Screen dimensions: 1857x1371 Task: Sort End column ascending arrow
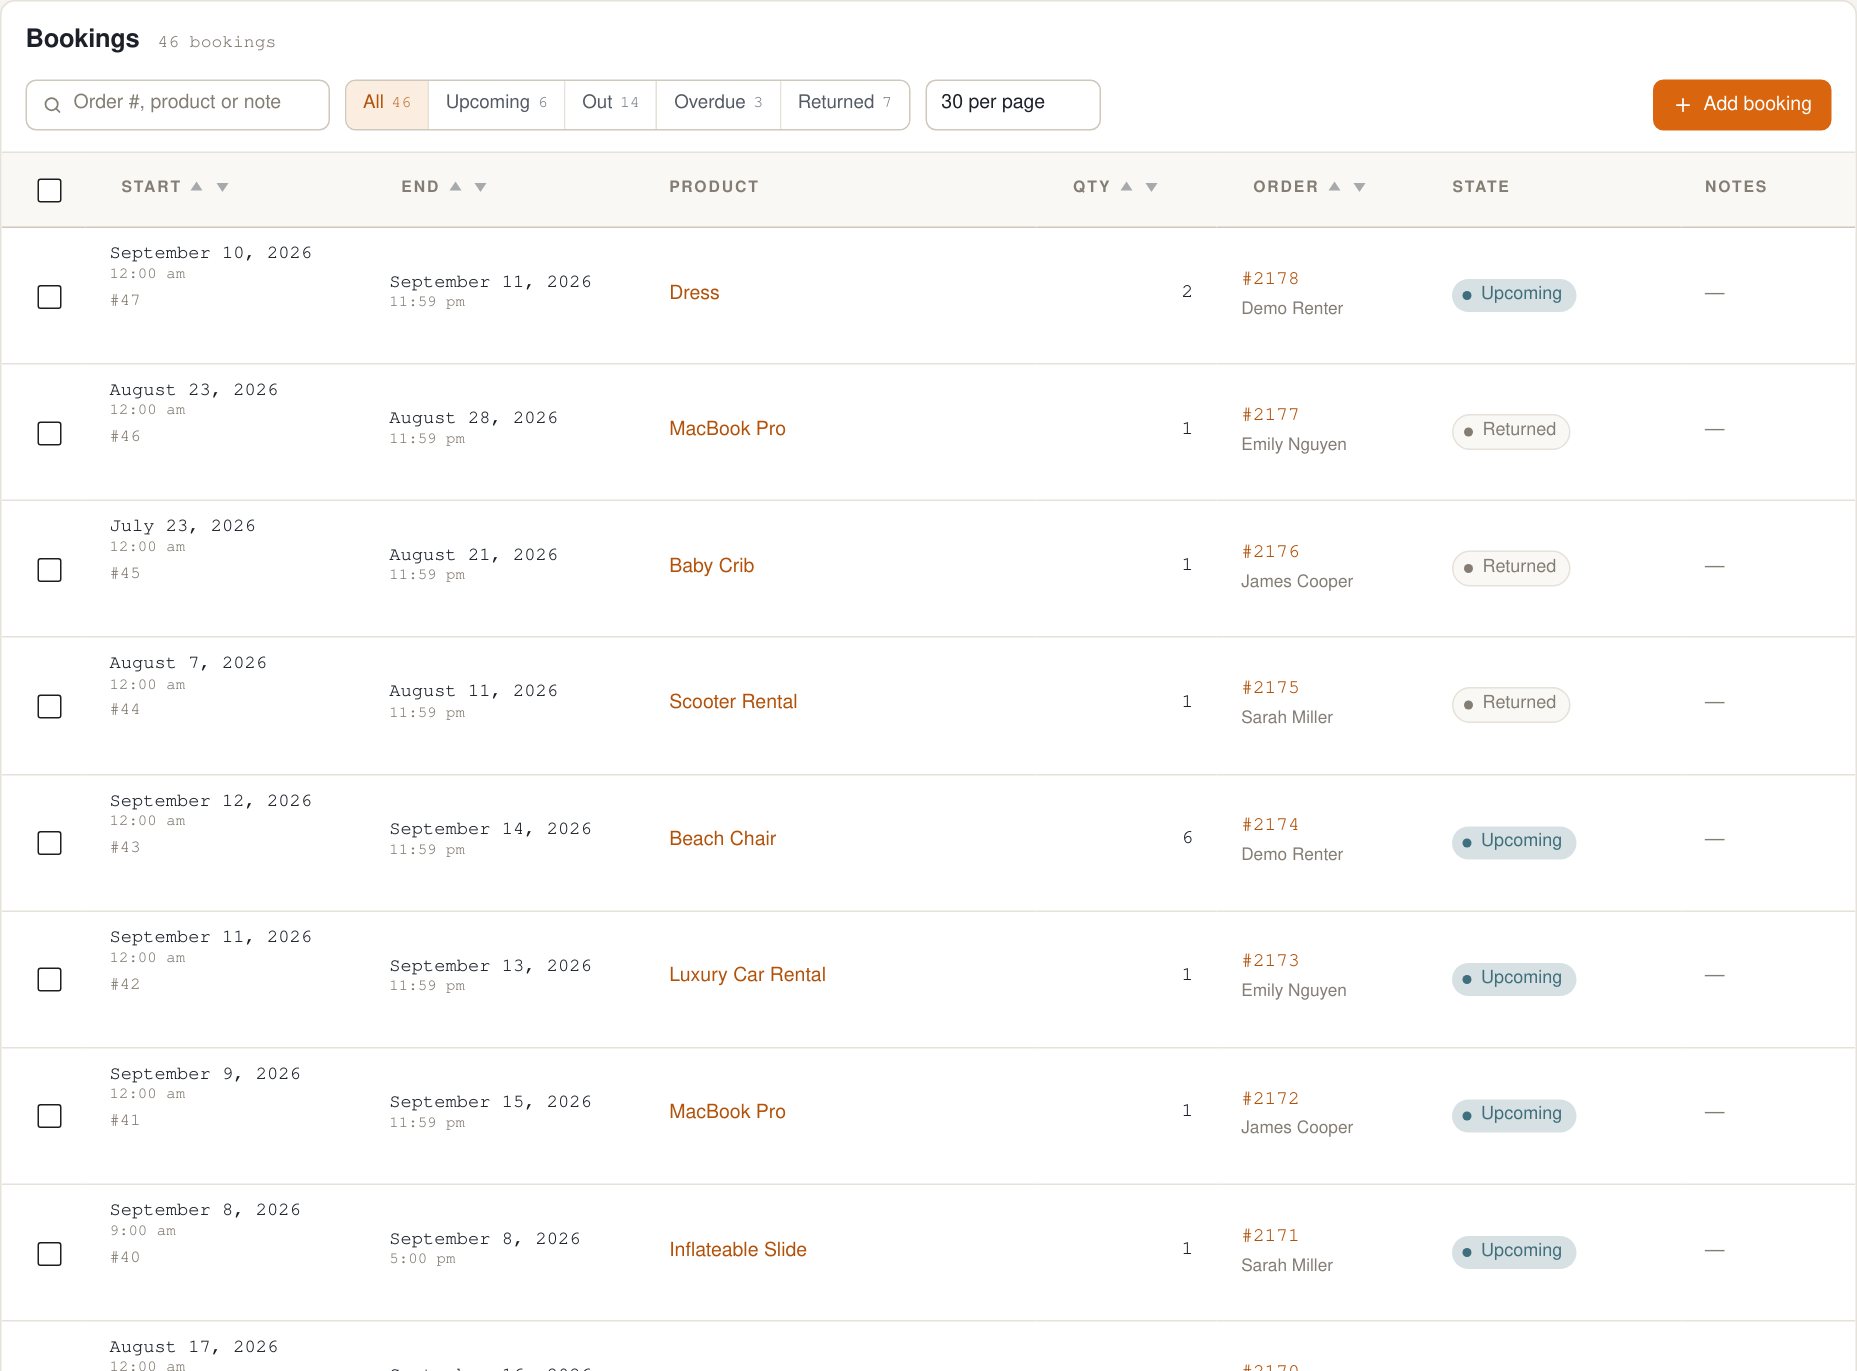click(456, 187)
